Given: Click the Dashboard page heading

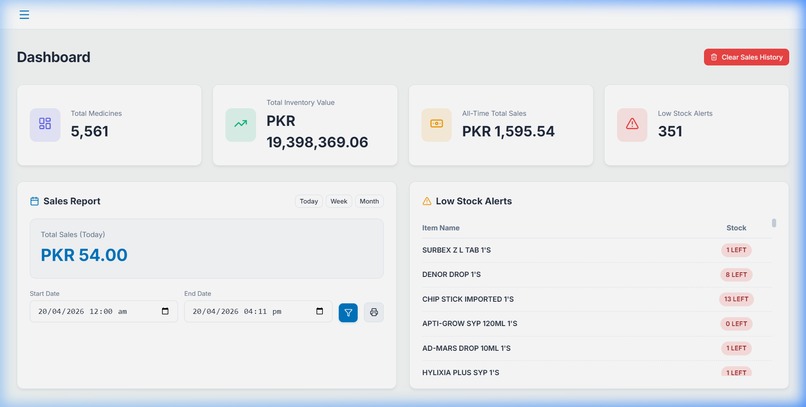Looking at the screenshot, I should pos(53,57).
